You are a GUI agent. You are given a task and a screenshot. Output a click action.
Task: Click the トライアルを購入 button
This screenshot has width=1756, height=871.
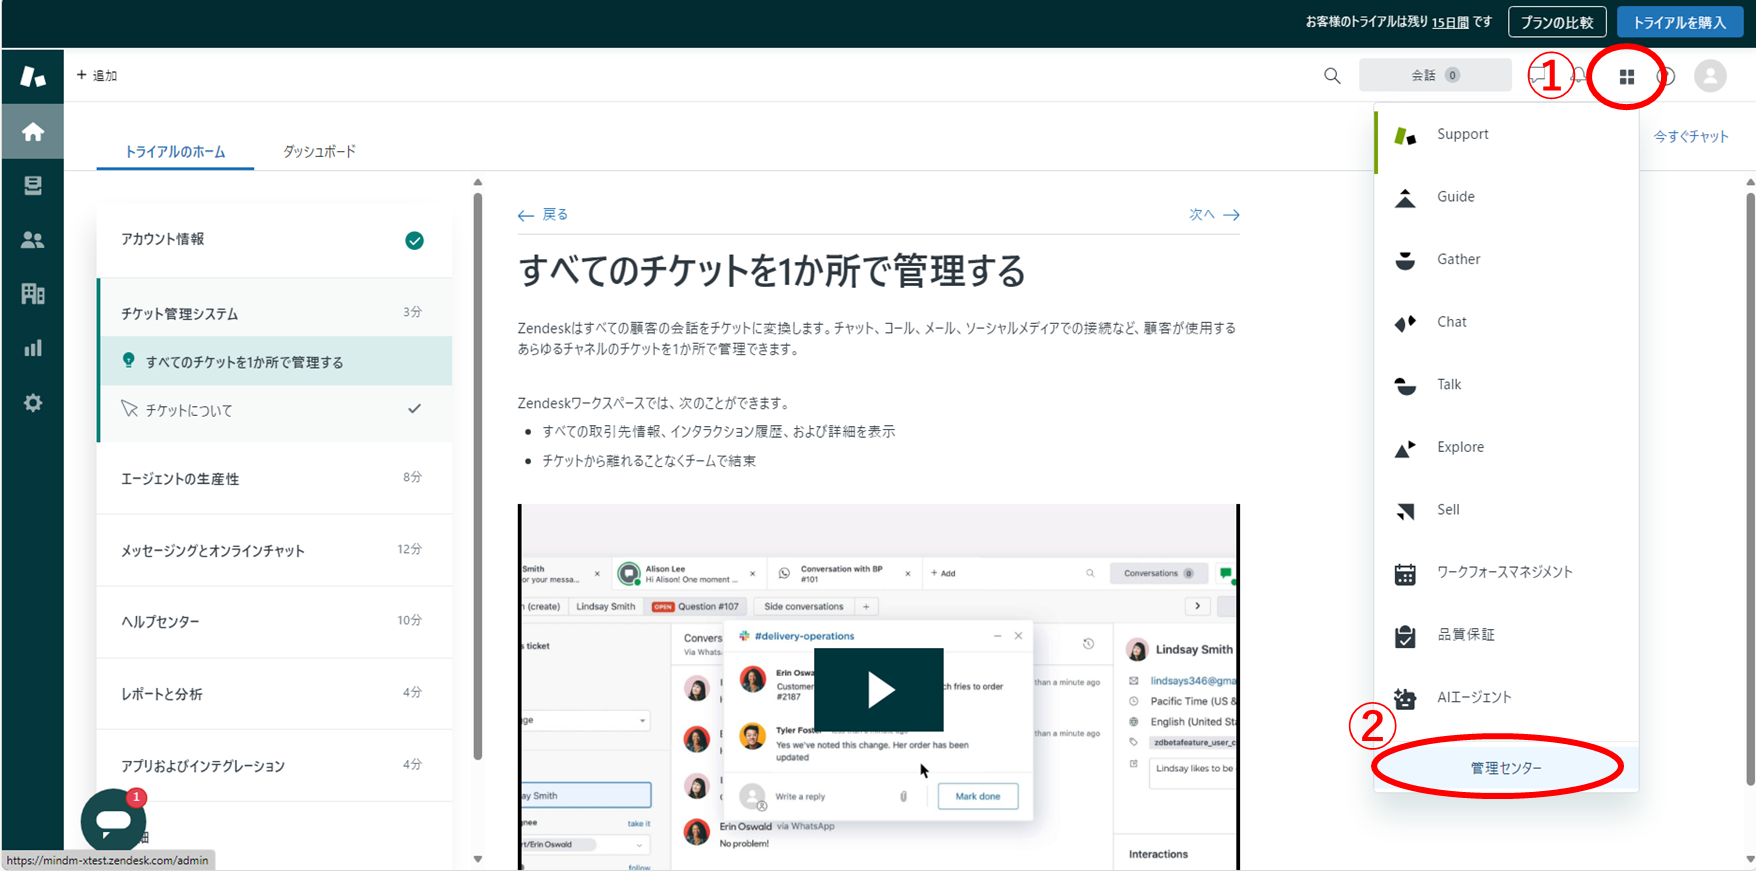coord(1679,22)
